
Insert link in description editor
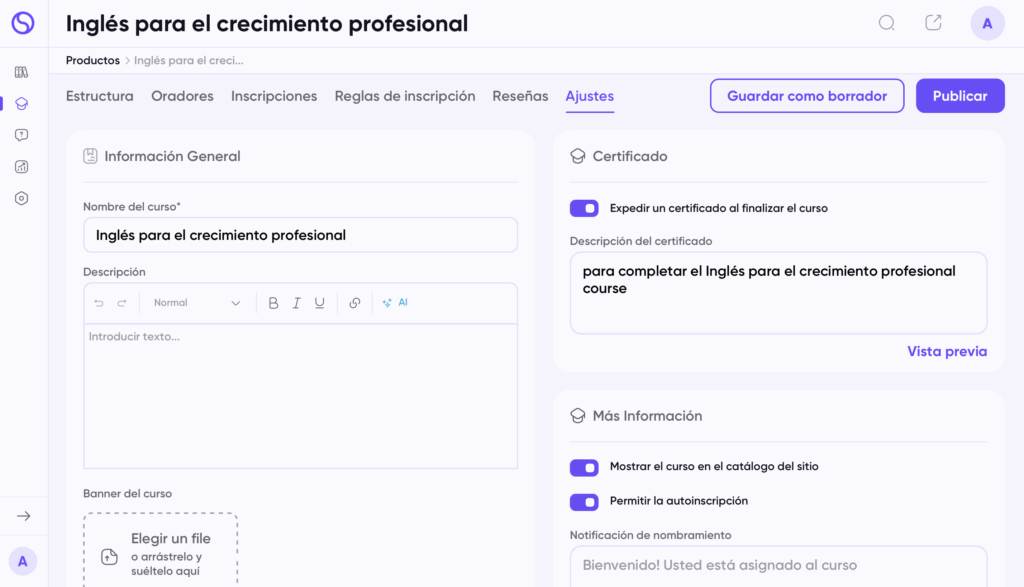pos(355,303)
